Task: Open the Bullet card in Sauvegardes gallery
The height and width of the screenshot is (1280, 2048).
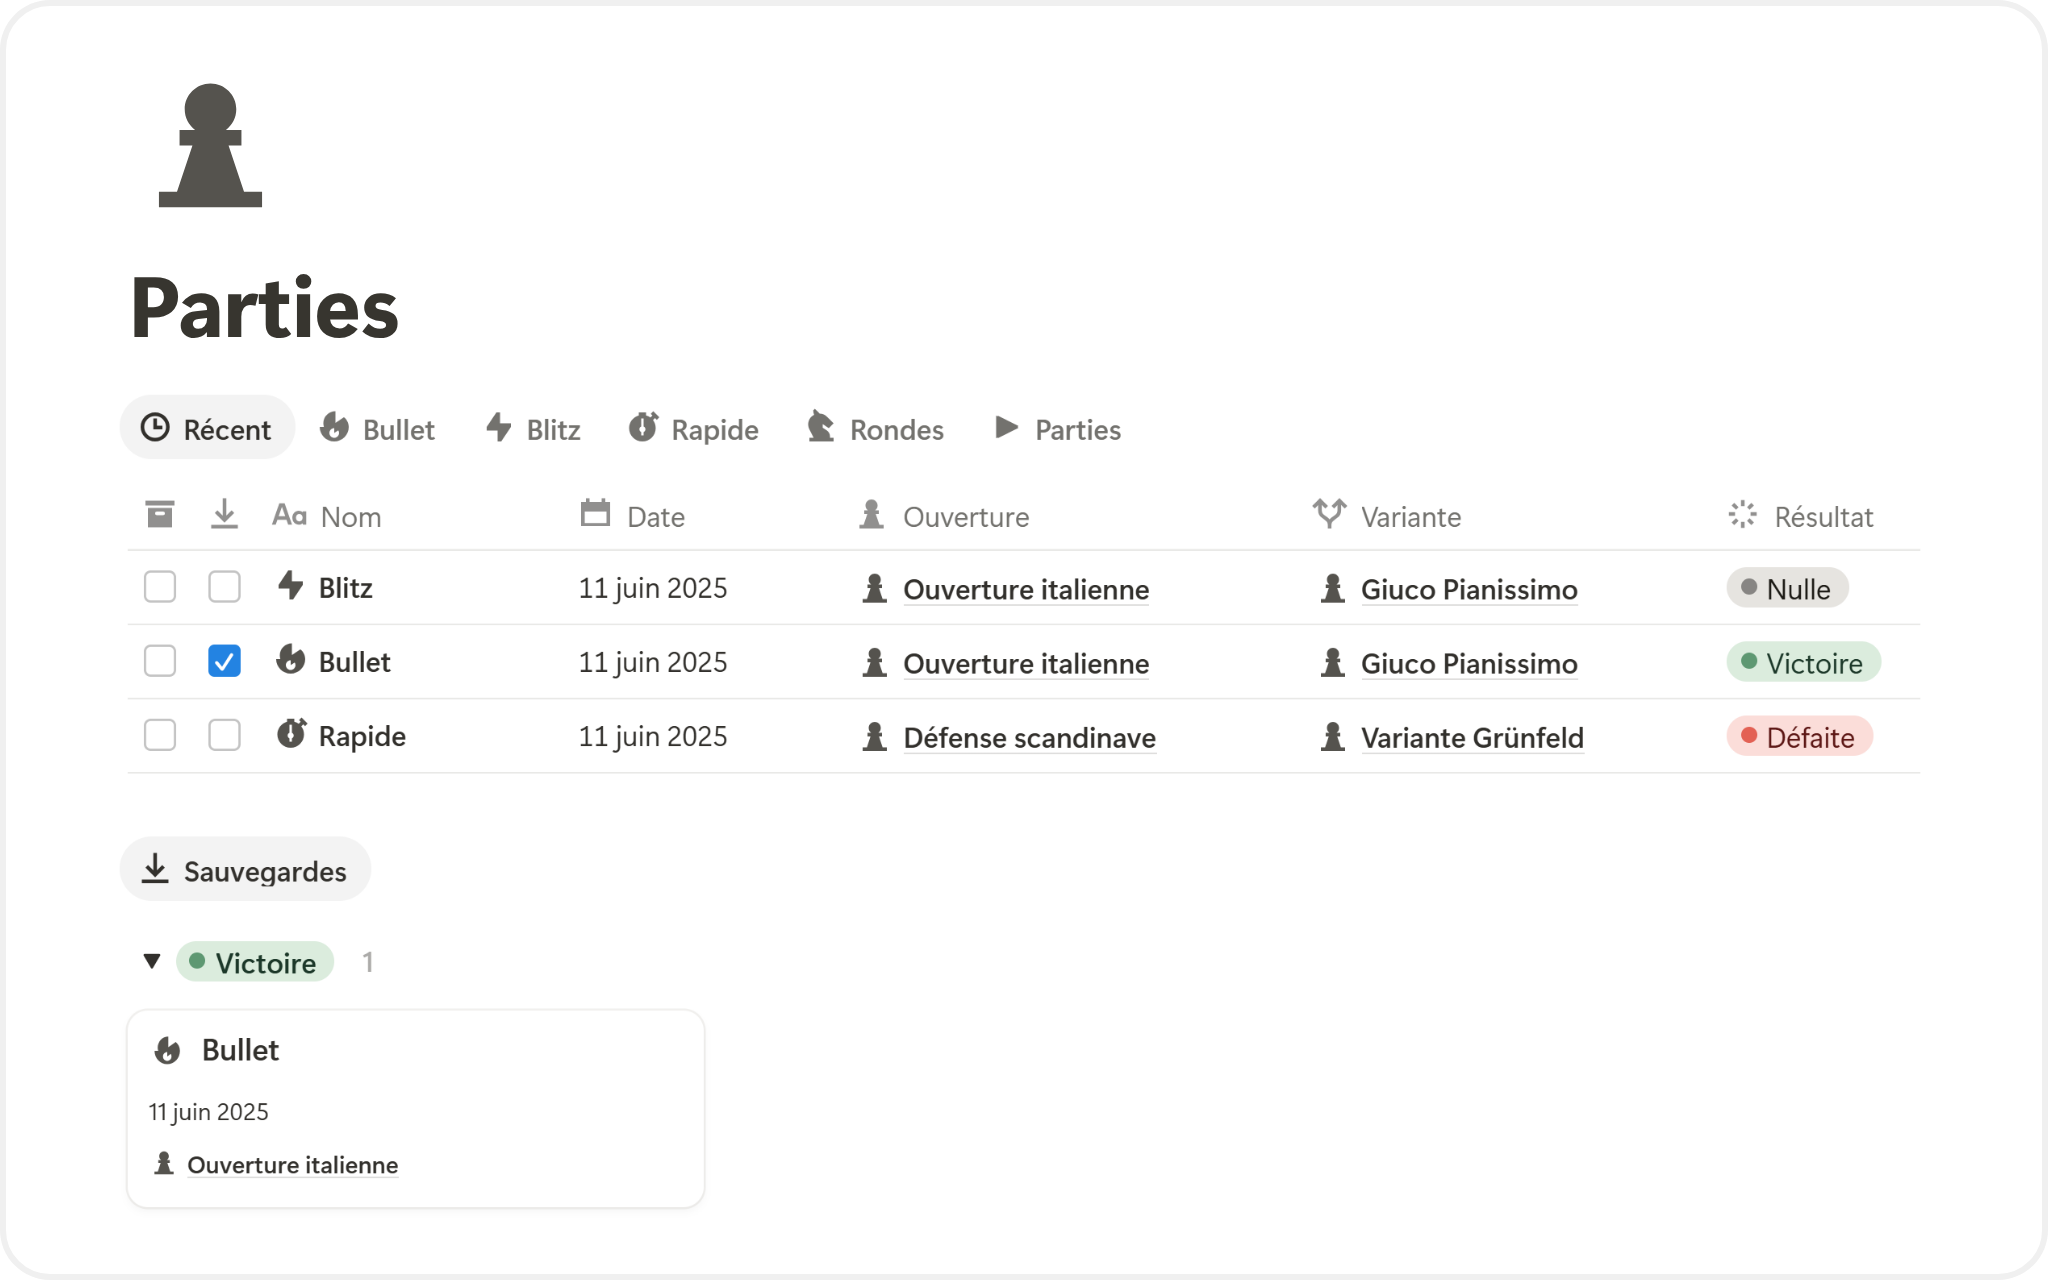Action: pyautogui.click(x=415, y=1108)
